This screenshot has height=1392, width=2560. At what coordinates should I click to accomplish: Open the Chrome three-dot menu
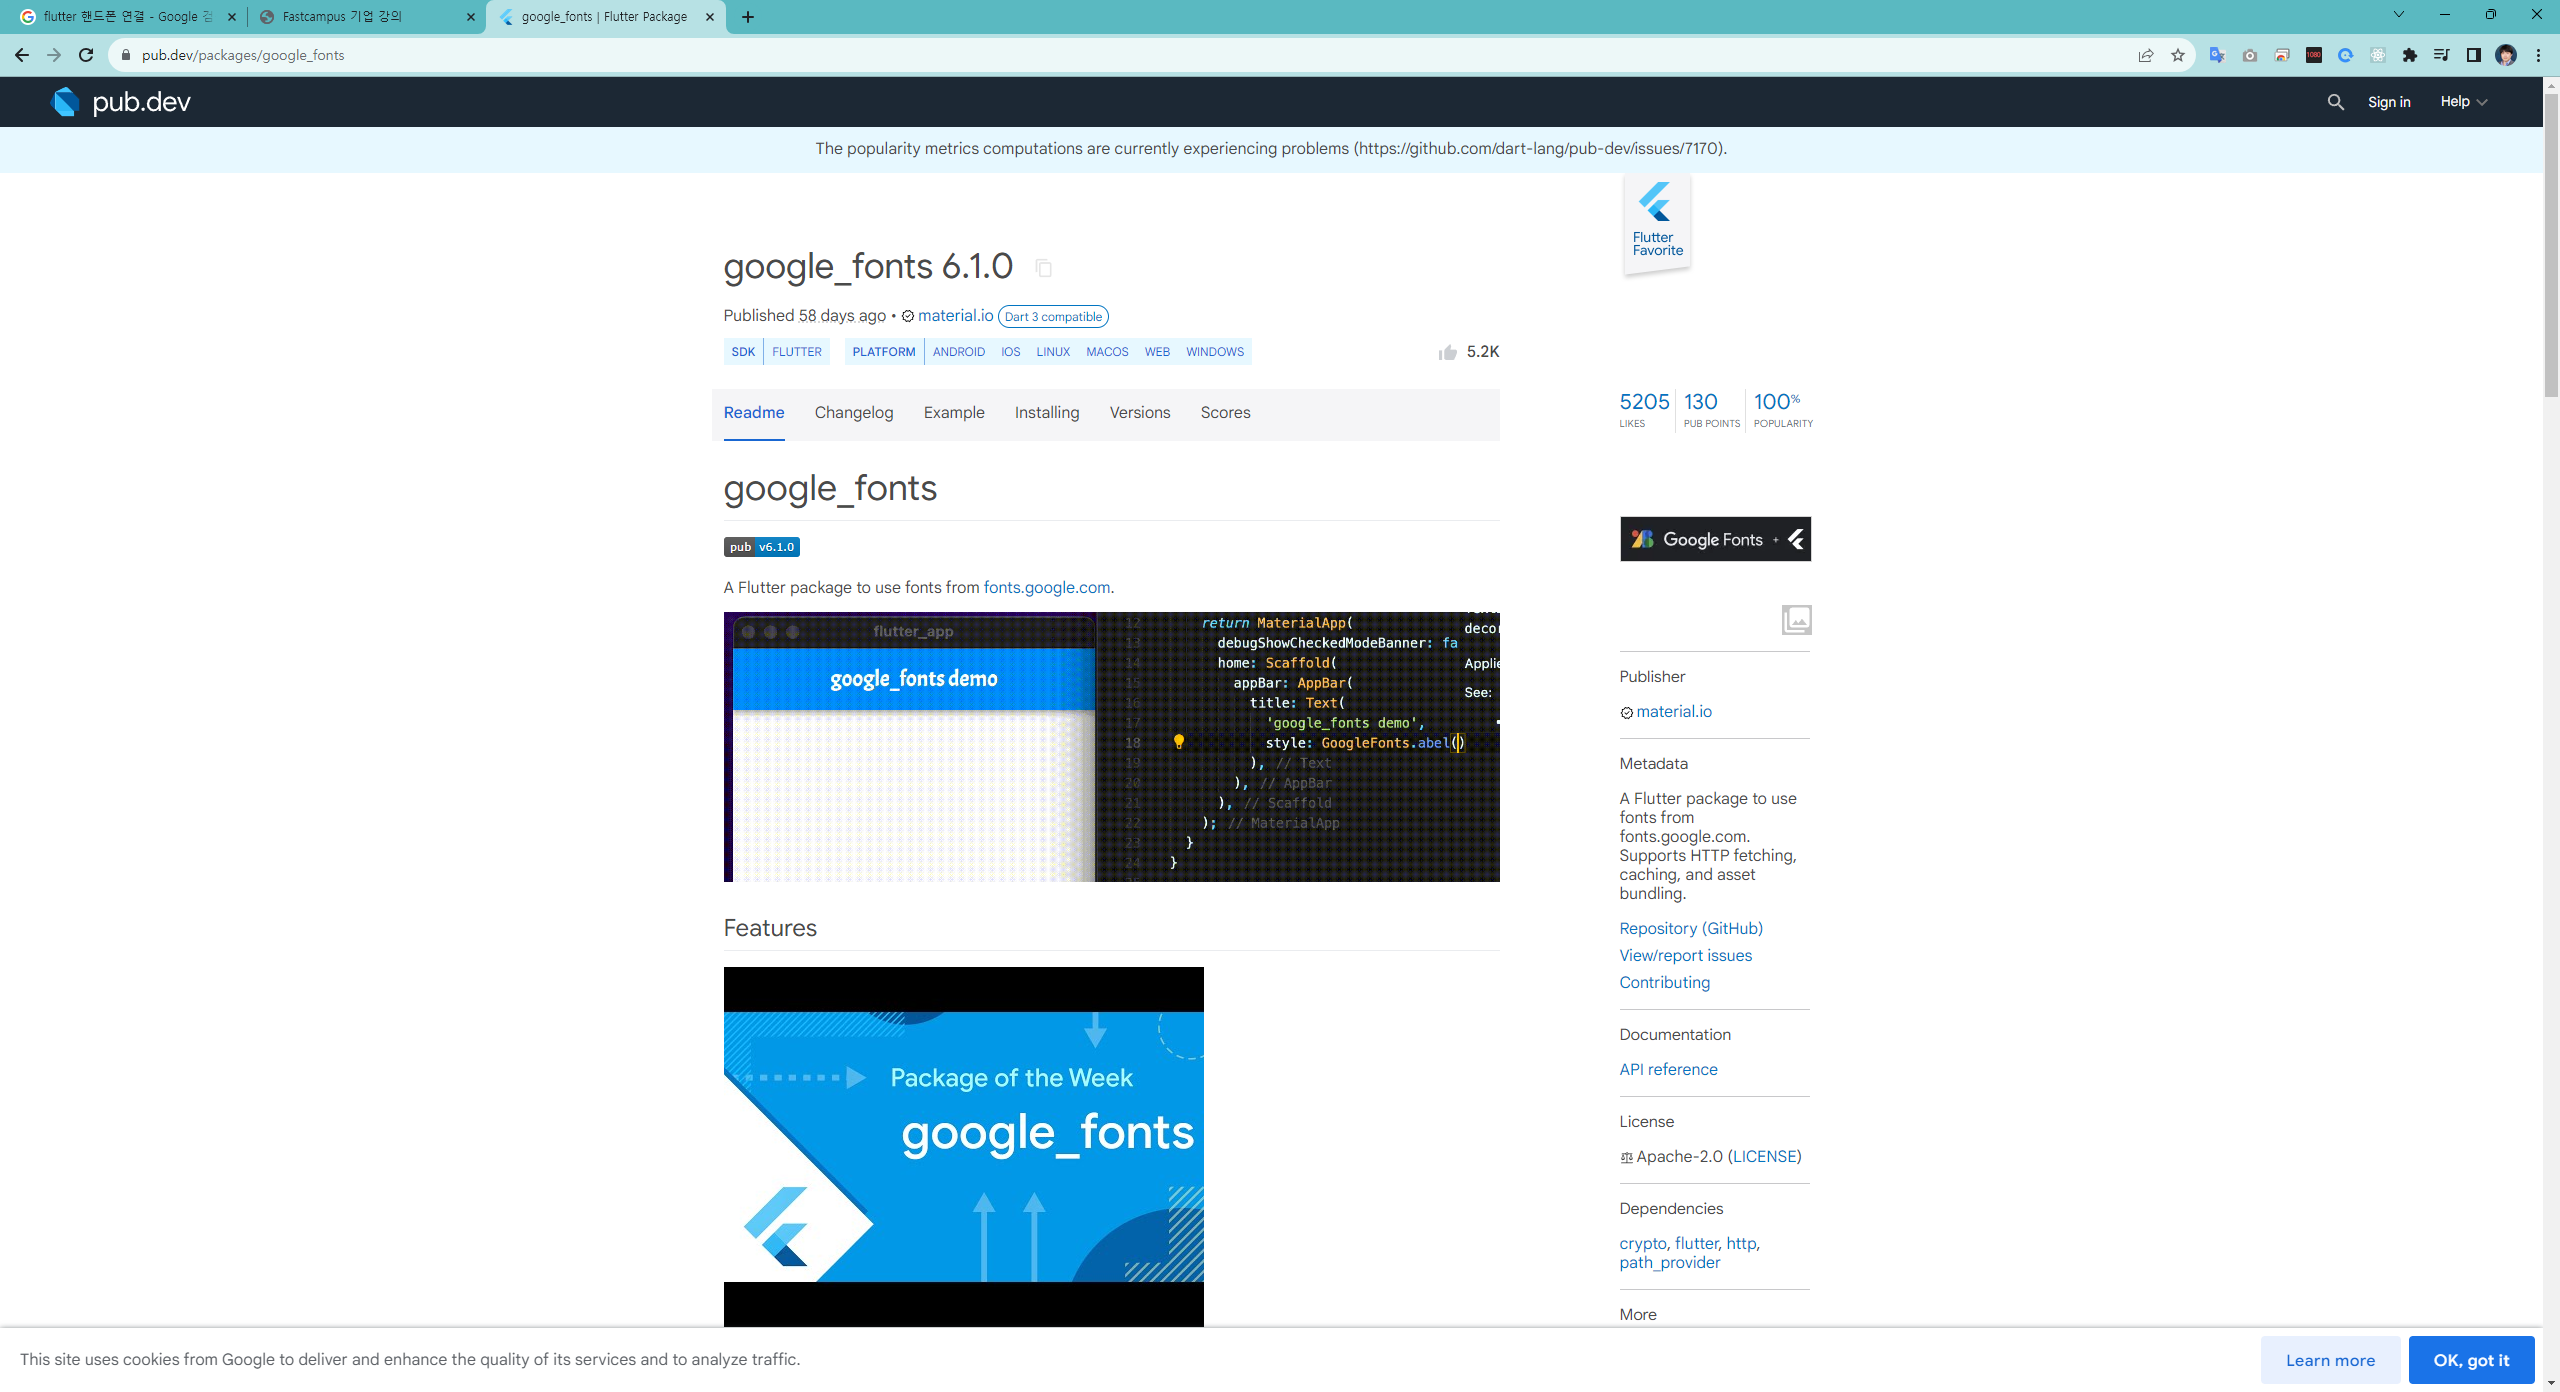[2538, 55]
